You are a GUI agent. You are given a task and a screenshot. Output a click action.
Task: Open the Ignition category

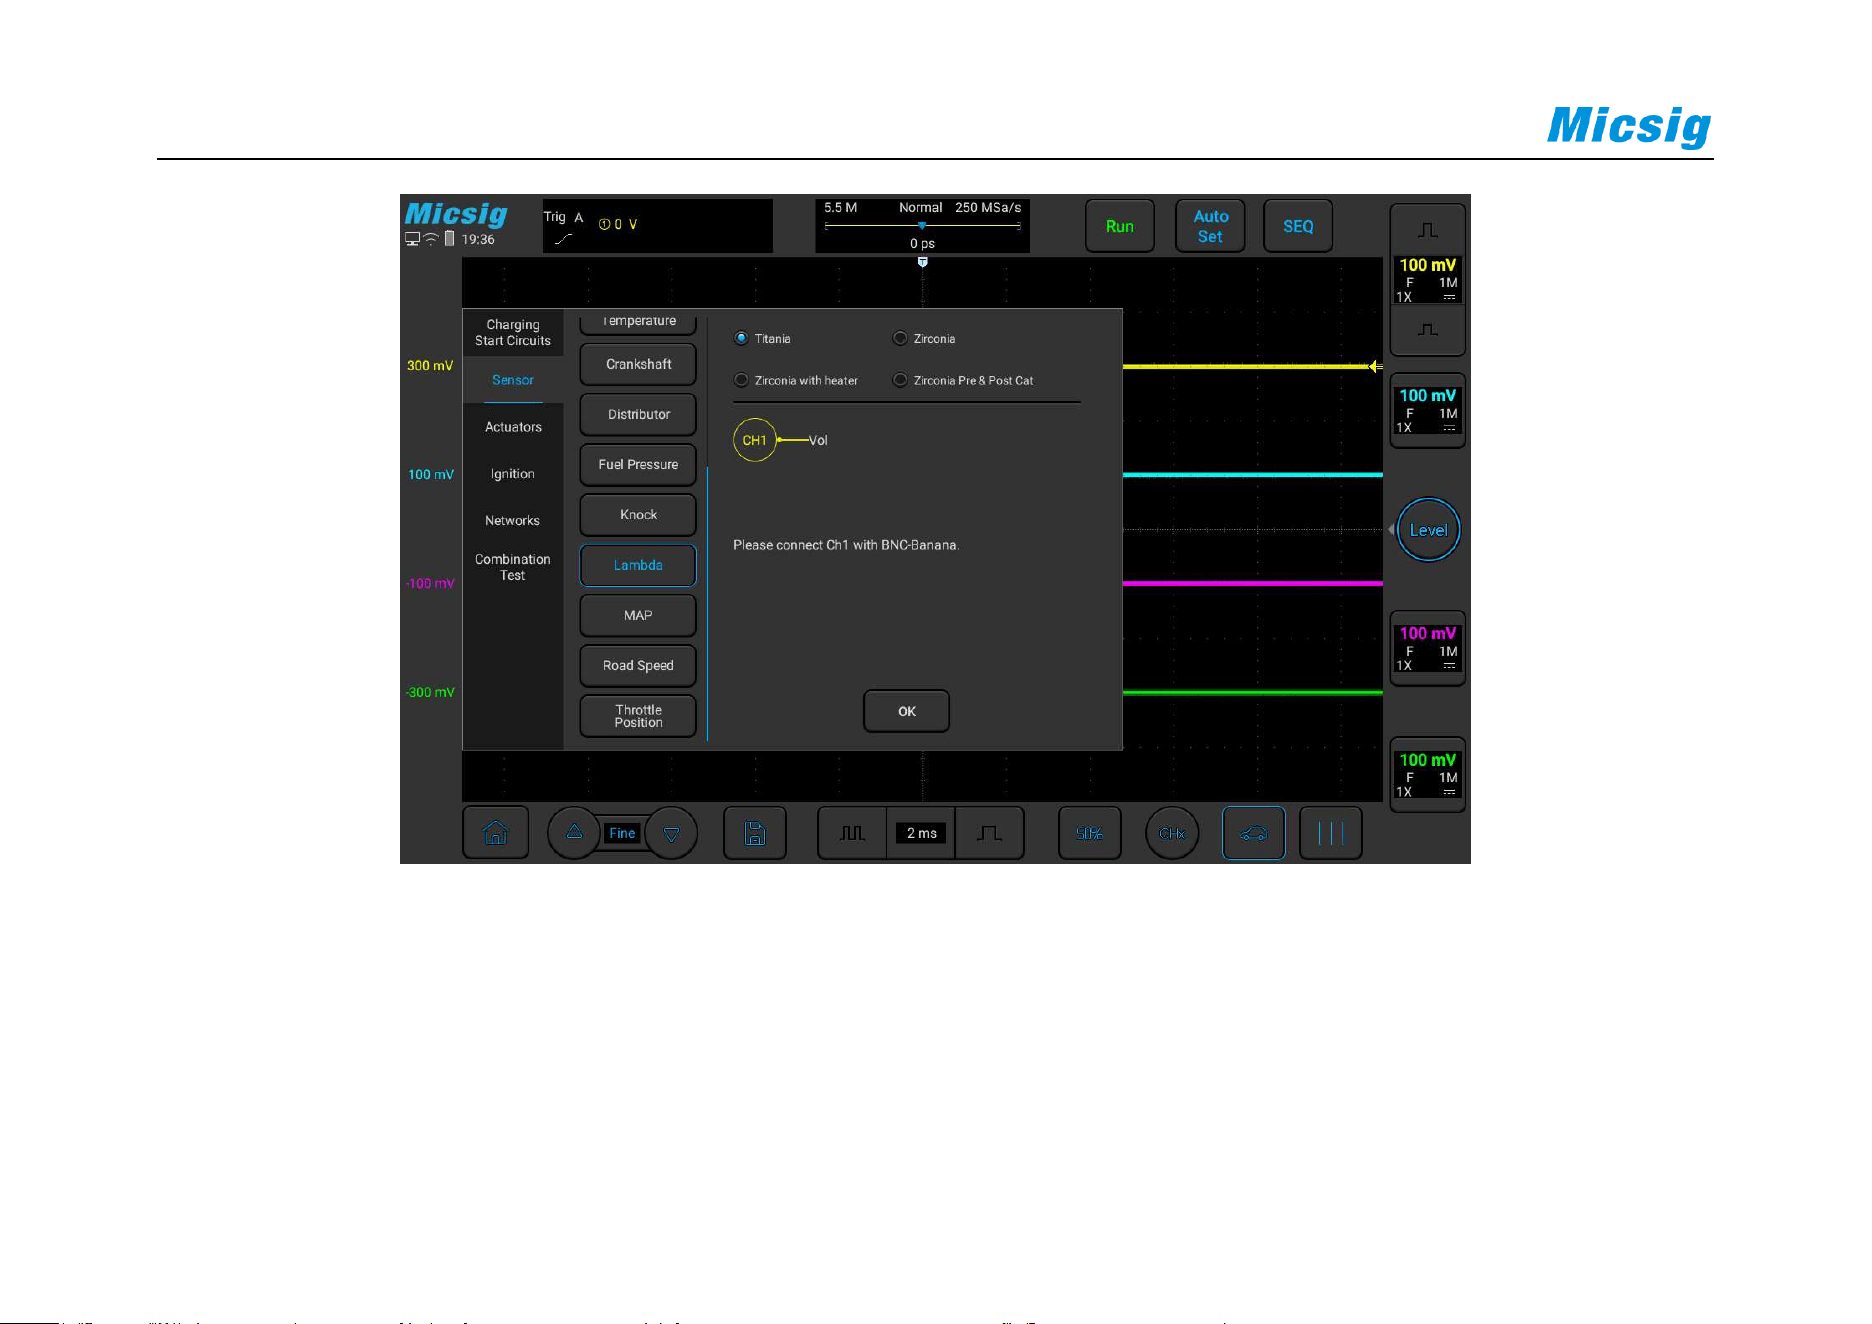tap(513, 474)
